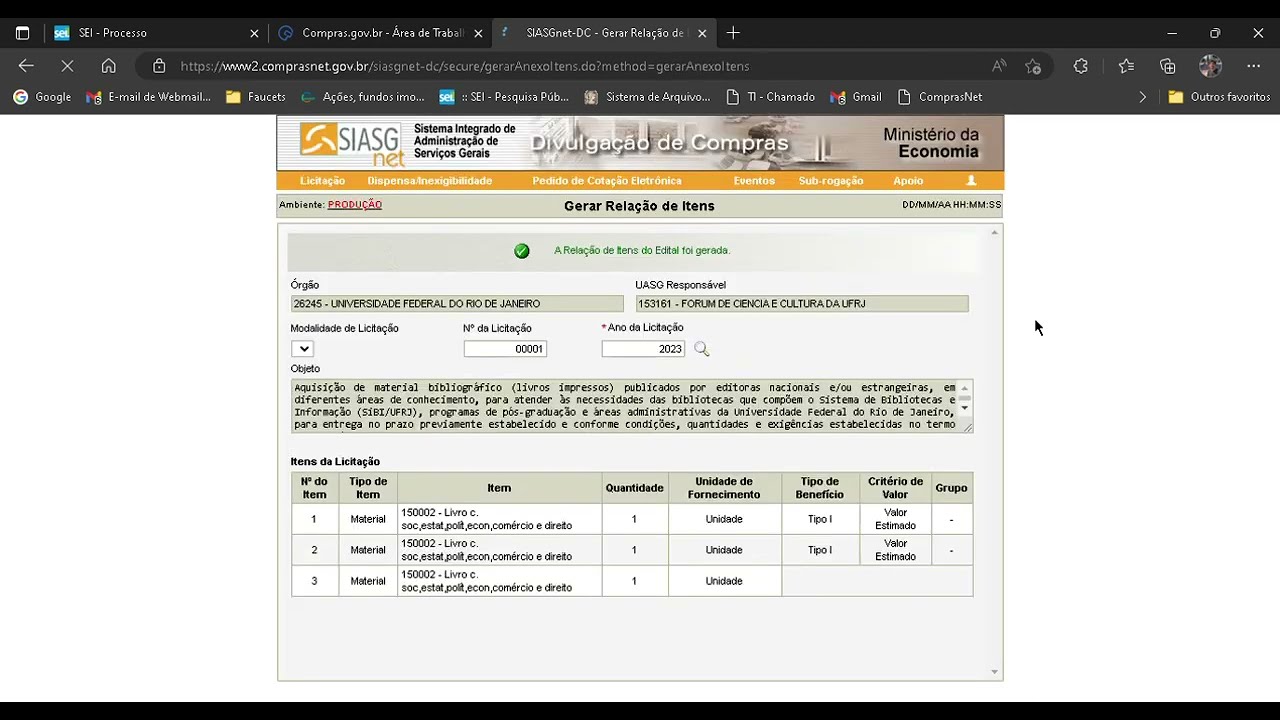Viewport: 1280px width, 720px height.
Task: Expand the Modalidade de Licitação dropdown
Action: point(302,349)
